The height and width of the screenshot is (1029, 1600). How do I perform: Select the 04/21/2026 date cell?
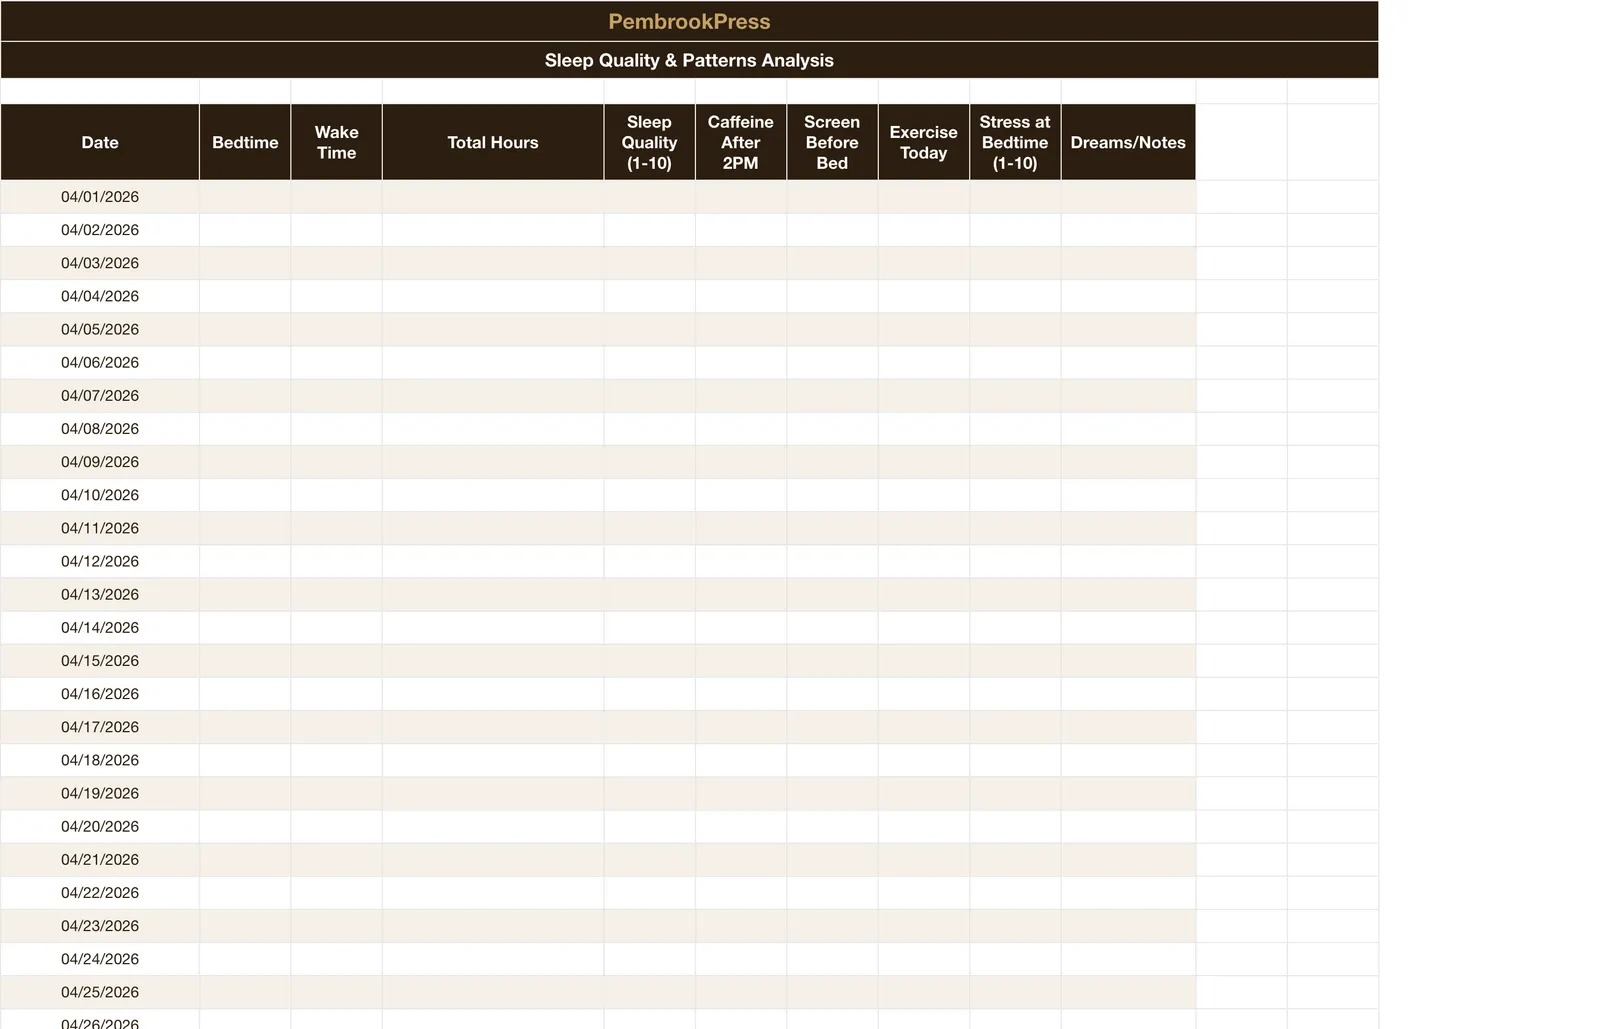pyautogui.click(x=100, y=859)
